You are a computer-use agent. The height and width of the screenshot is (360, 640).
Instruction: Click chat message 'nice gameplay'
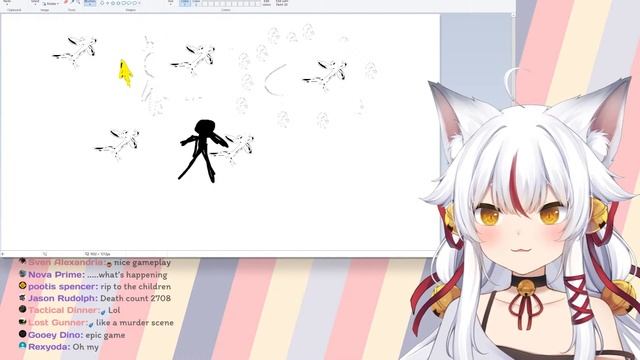(x=142, y=262)
